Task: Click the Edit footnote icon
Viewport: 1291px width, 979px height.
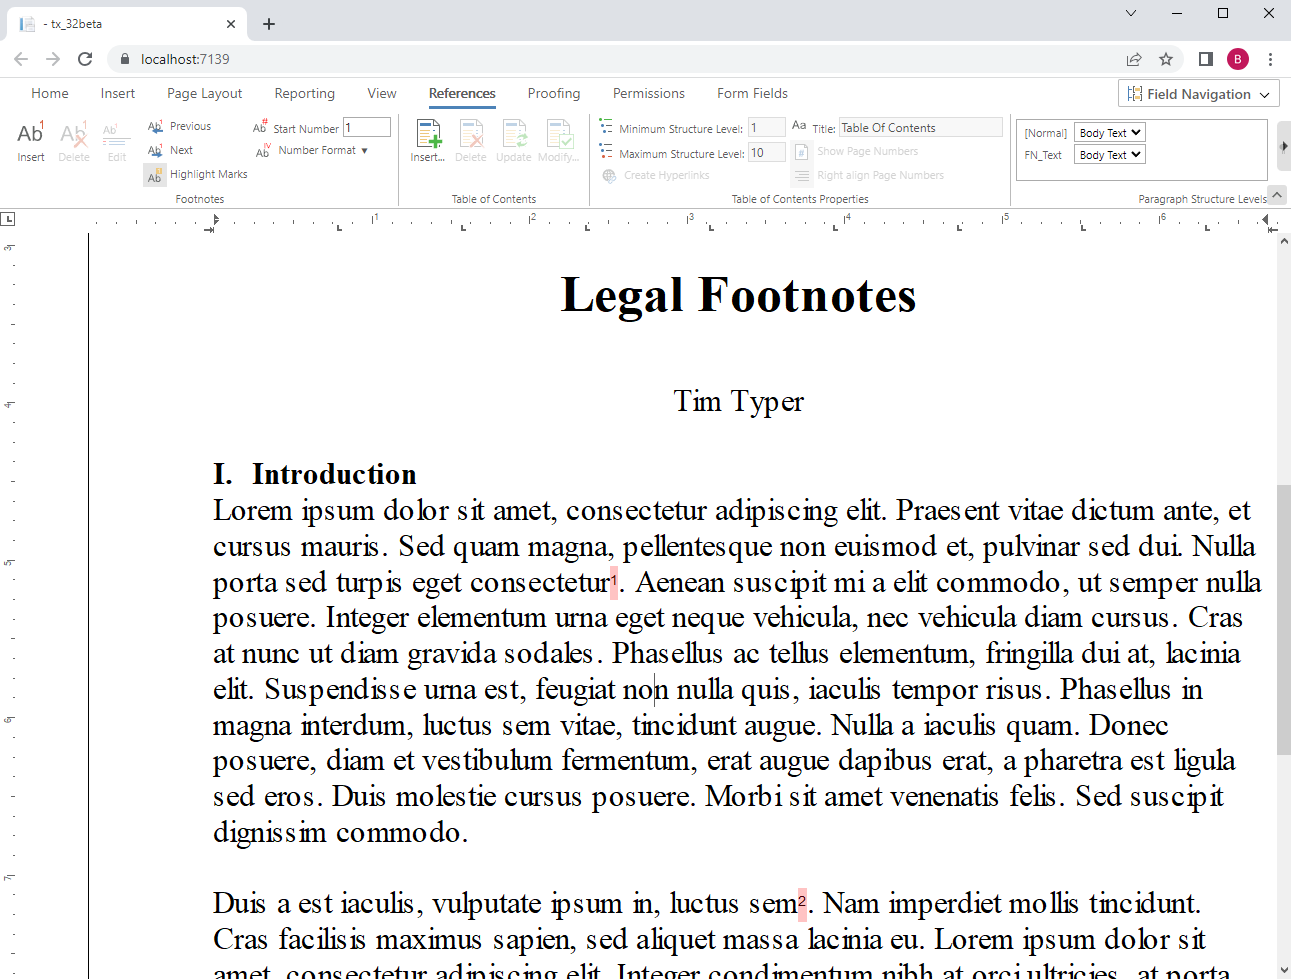Action: point(117,141)
